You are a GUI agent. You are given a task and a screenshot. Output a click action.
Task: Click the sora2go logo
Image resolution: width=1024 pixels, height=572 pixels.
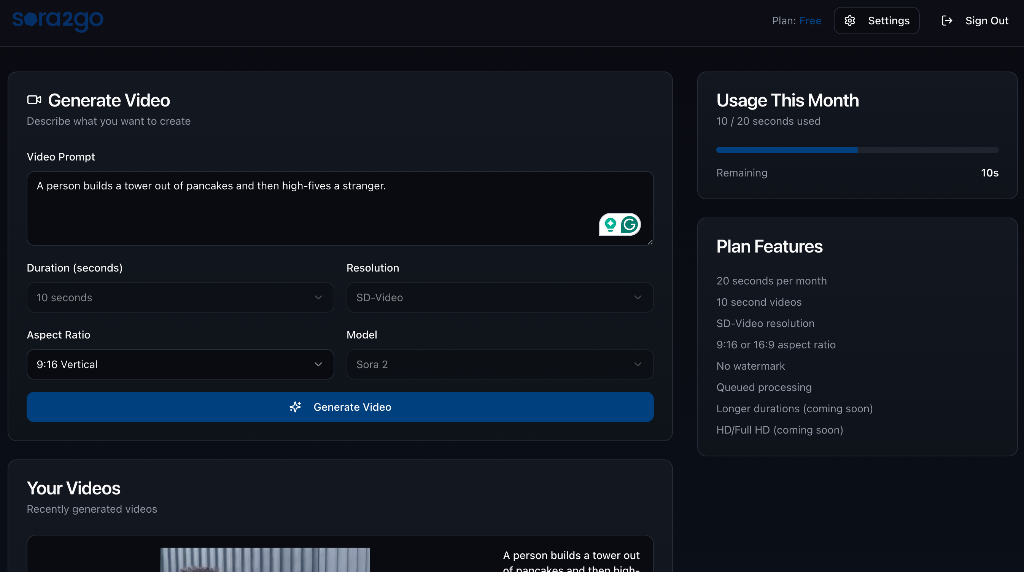click(x=58, y=20)
